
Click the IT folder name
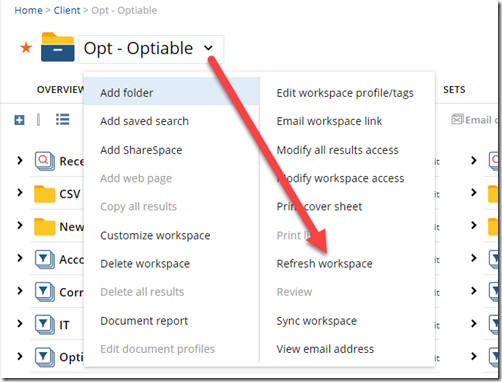pos(64,325)
